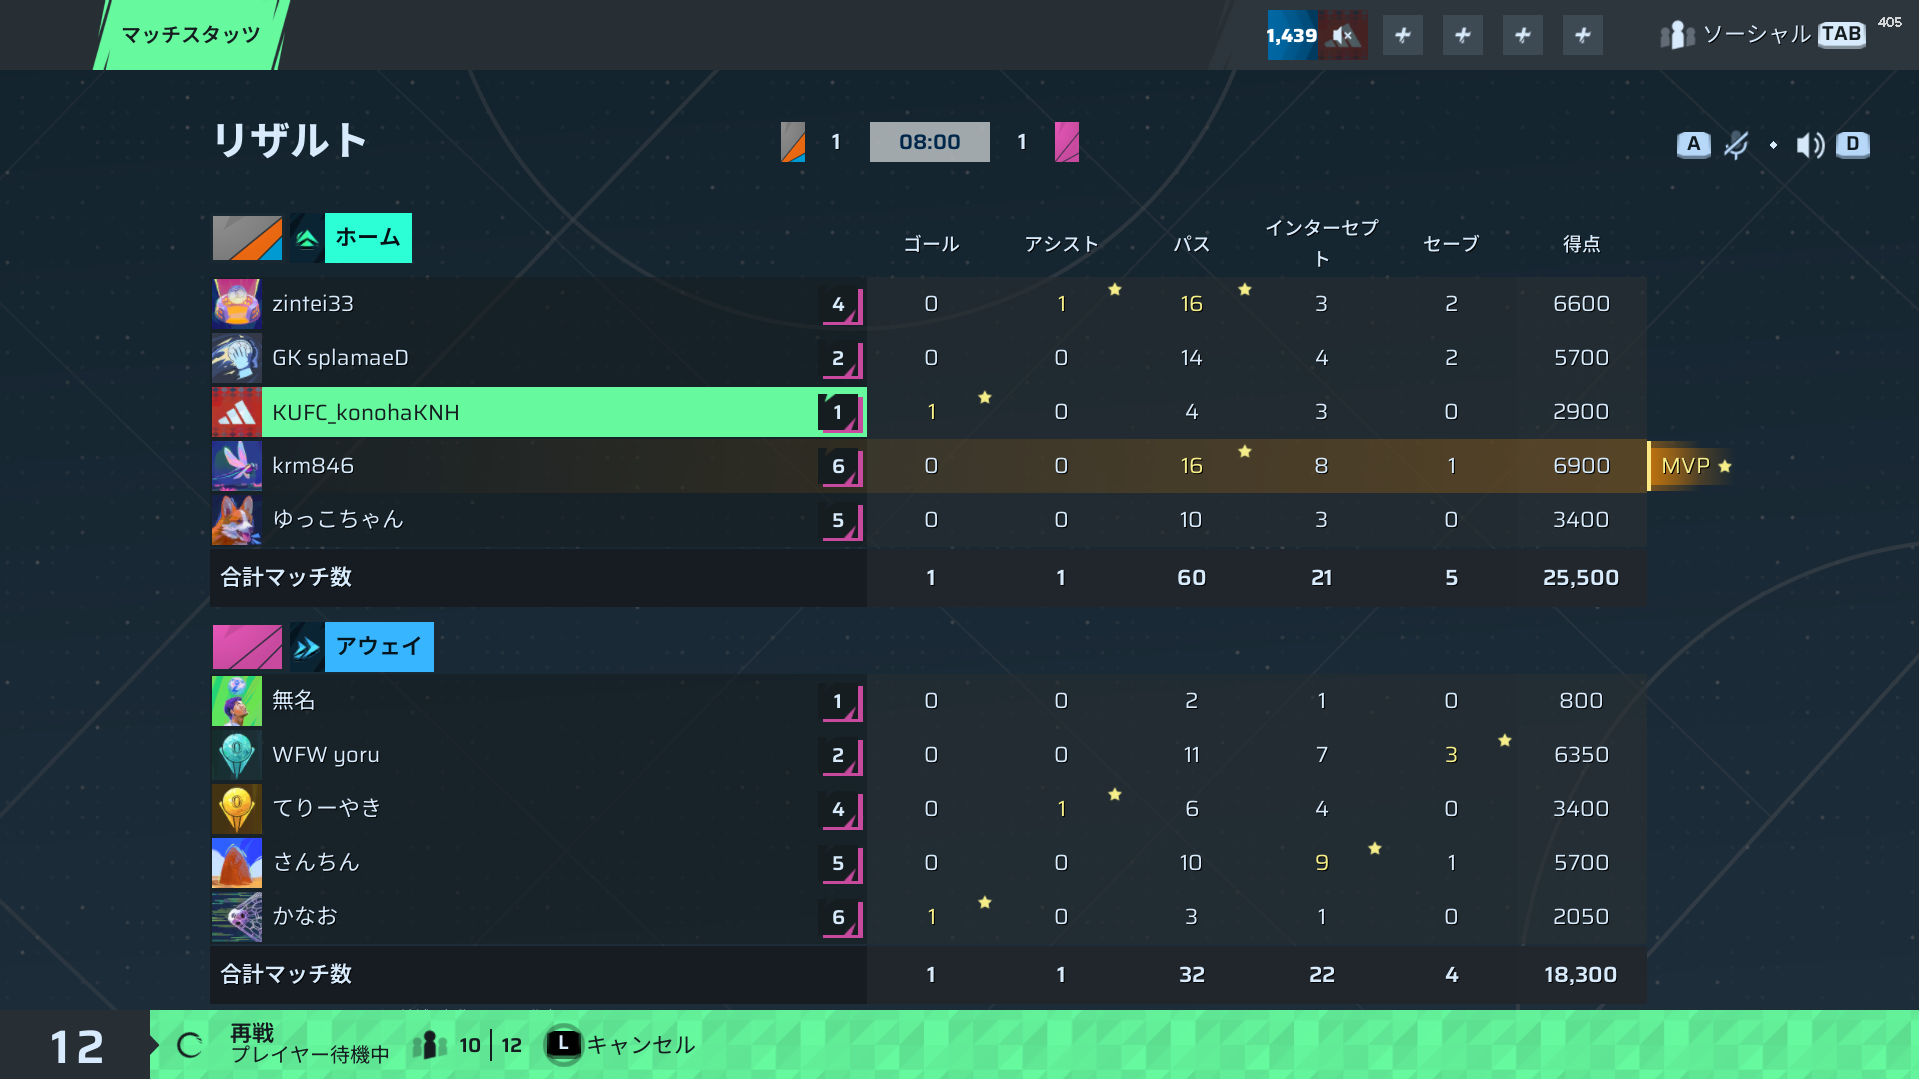
Task: Click GK splamaeD's glove avatar icon
Action: 237,358
